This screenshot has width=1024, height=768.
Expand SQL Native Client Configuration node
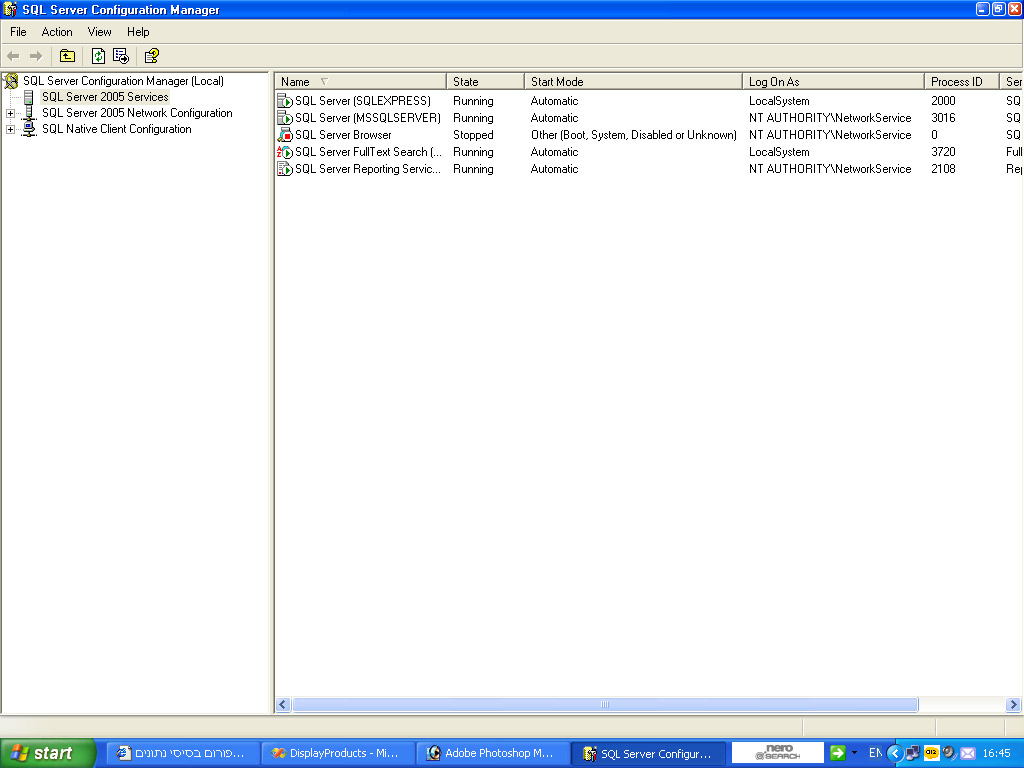pos(11,129)
